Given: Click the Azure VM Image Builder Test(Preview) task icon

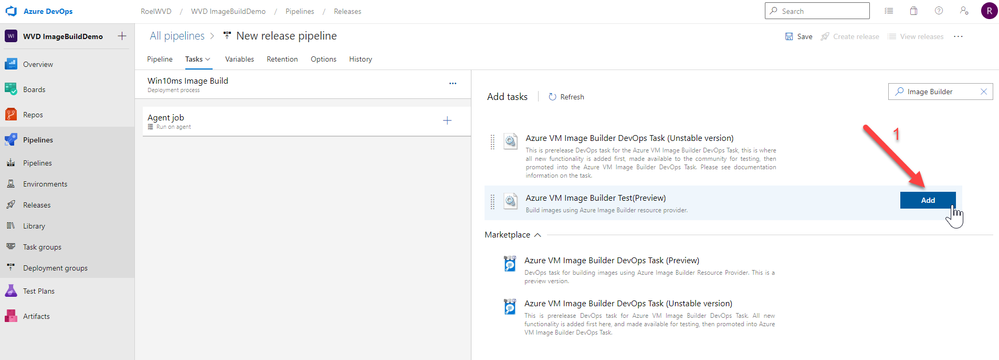Looking at the screenshot, I should coord(510,202).
